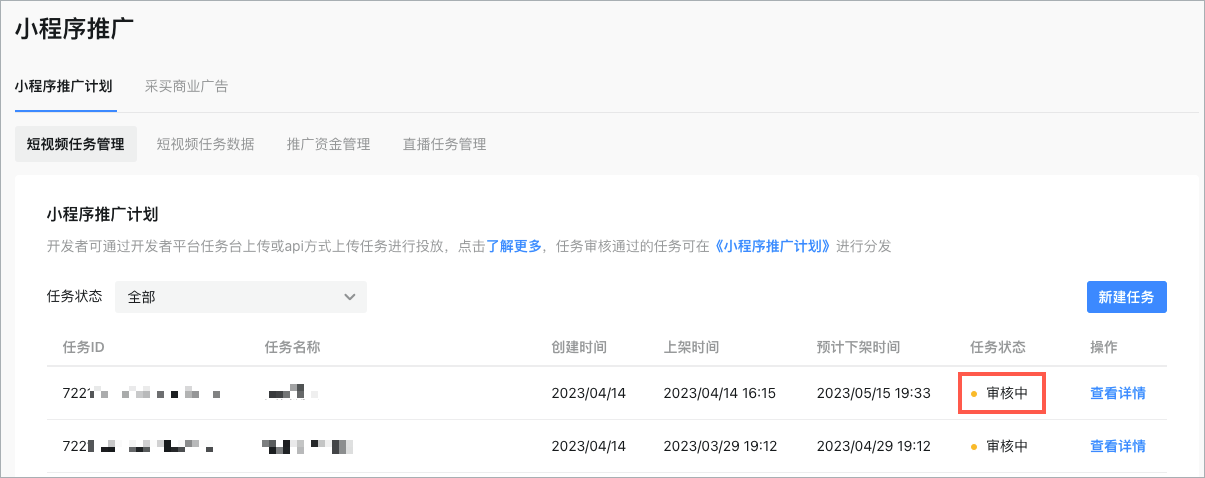The height and width of the screenshot is (478, 1205).
Task: Switch to the 直播任务管理 sub-tab
Action: pyautogui.click(x=444, y=144)
